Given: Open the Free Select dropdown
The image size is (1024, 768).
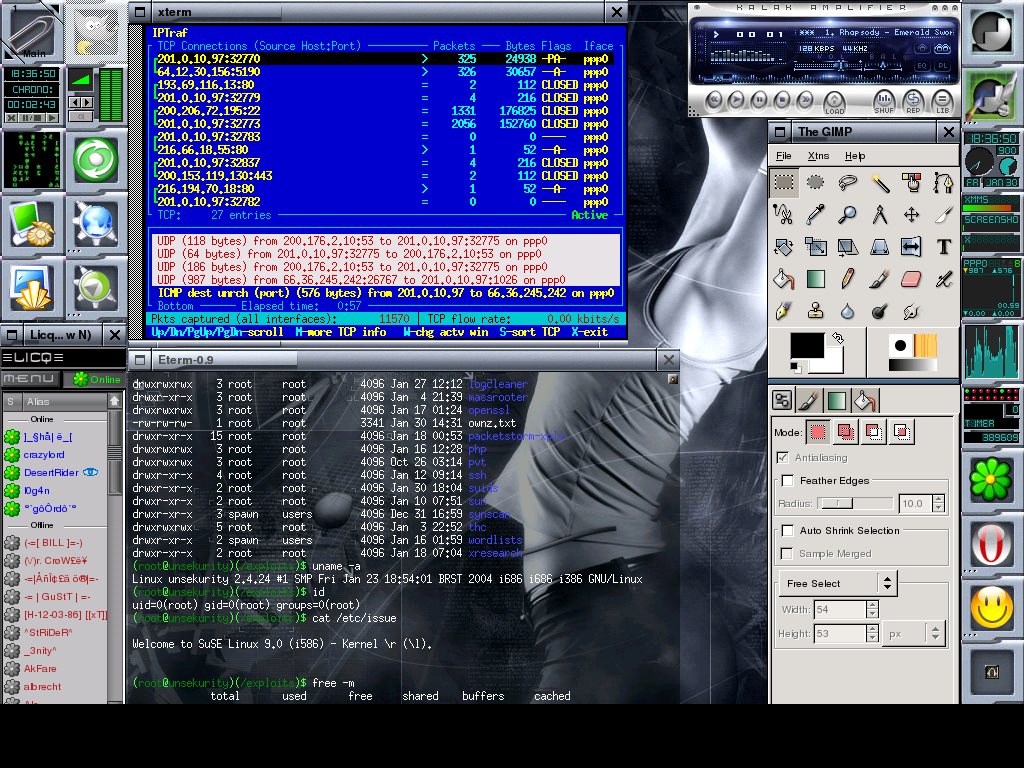Looking at the screenshot, I should tap(838, 583).
